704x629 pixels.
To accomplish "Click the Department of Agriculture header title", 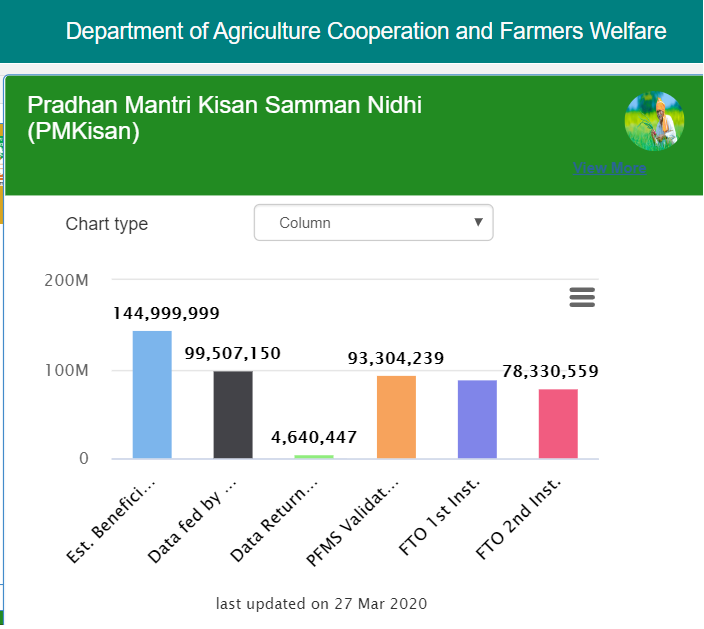I will 366,32.
